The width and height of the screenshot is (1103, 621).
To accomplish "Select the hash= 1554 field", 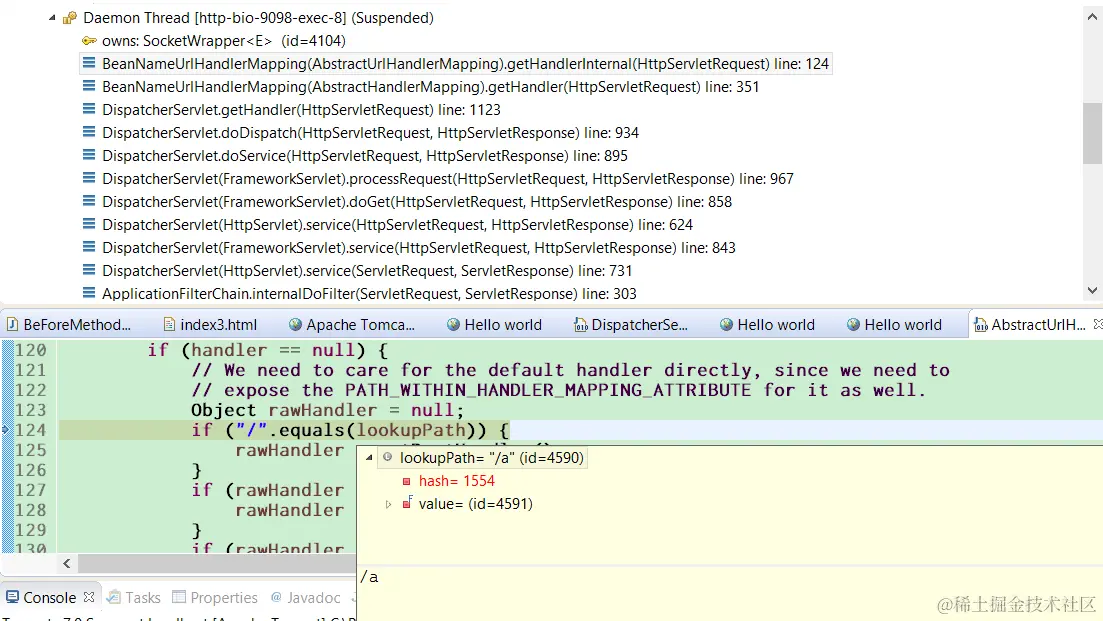I will click(x=457, y=481).
